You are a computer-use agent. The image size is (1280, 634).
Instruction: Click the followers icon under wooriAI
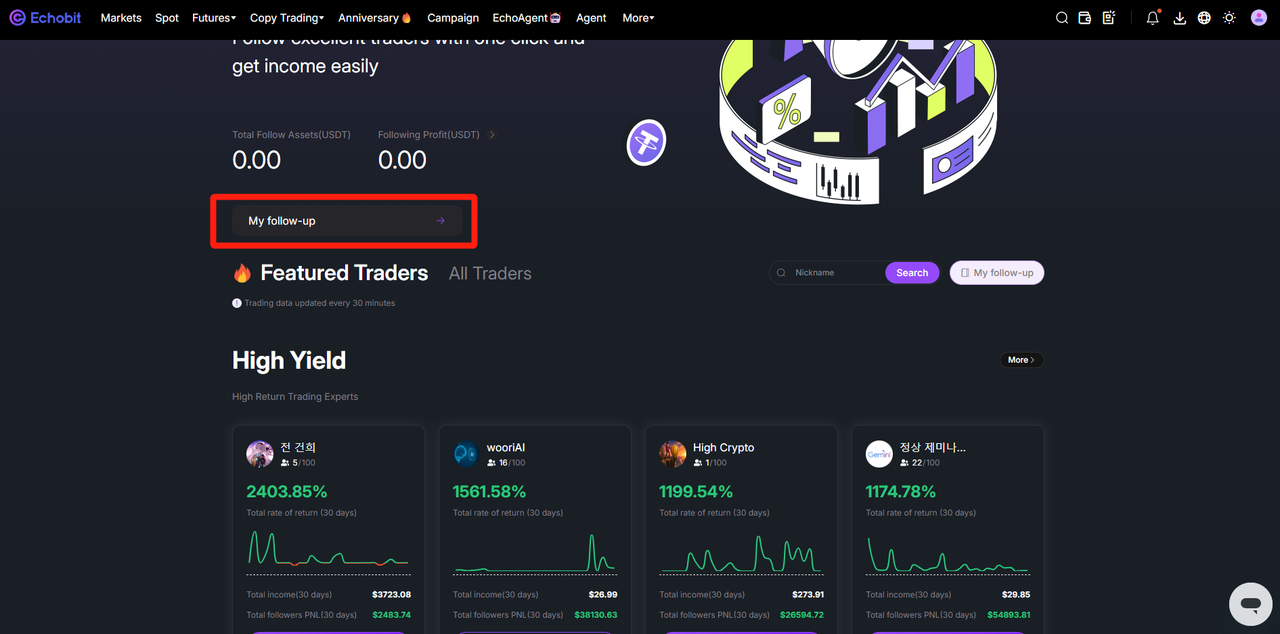pyautogui.click(x=492, y=463)
